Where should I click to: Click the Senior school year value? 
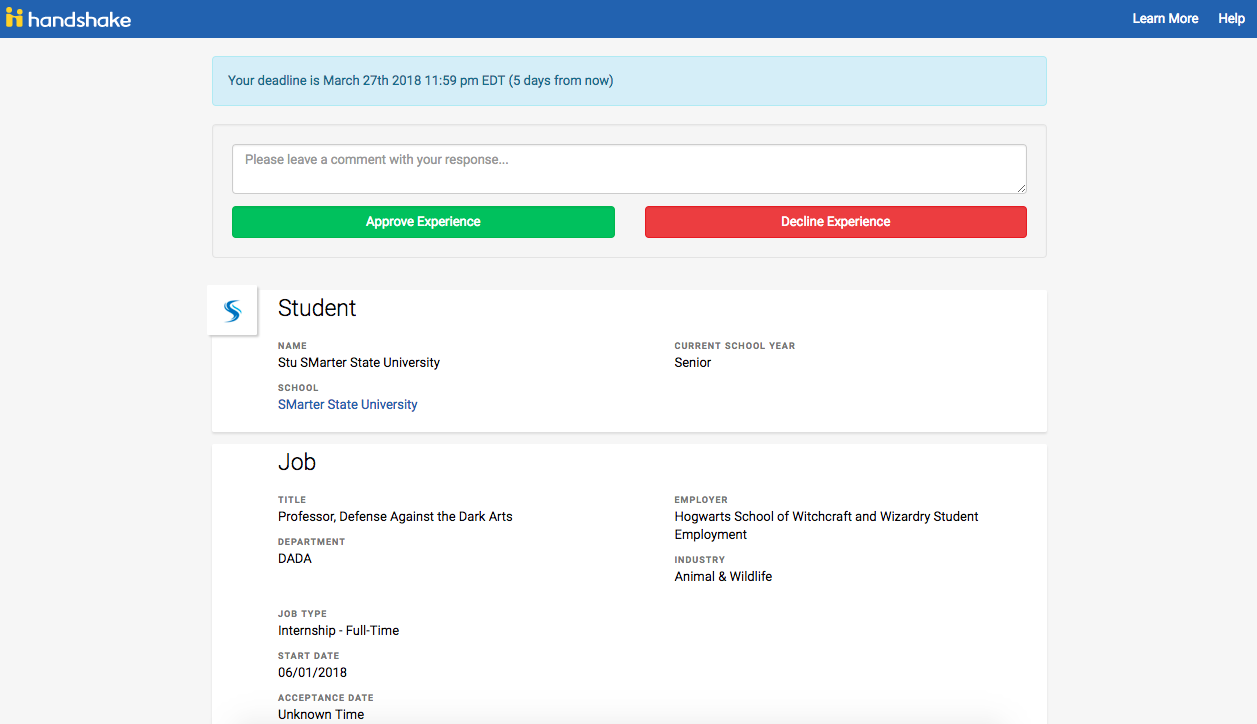(x=693, y=363)
